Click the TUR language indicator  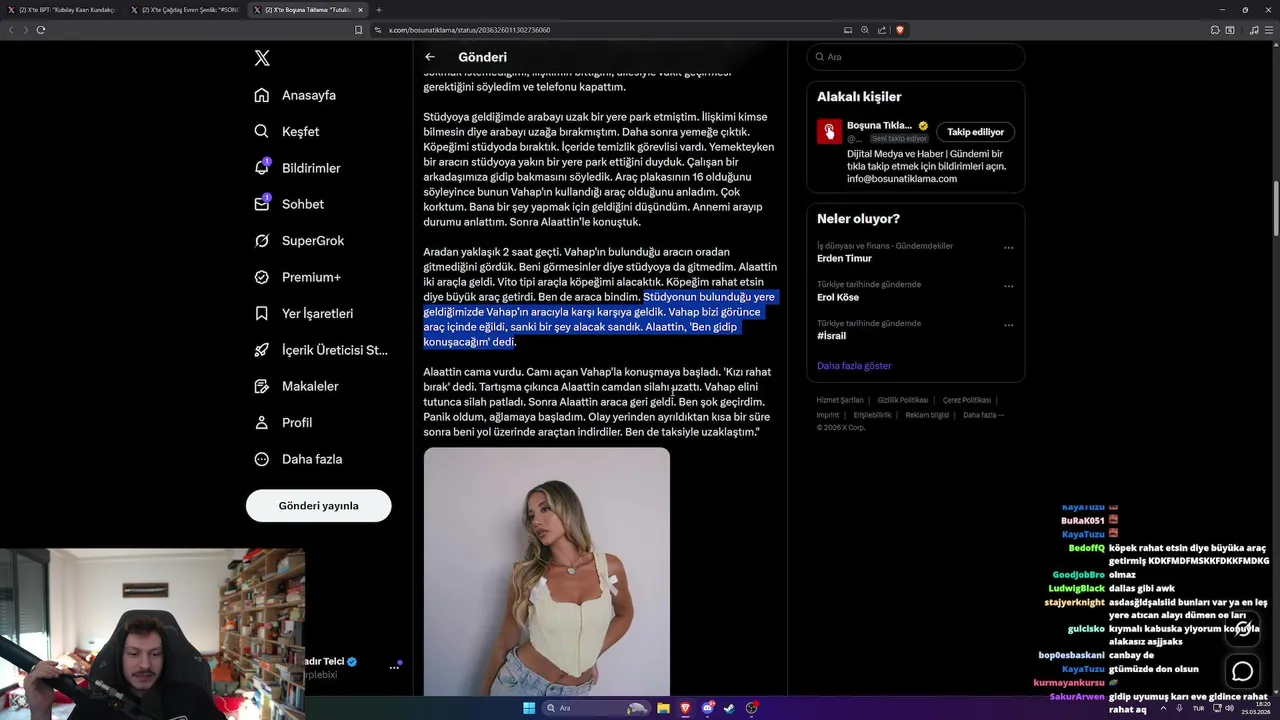pyautogui.click(x=1198, y=708)
